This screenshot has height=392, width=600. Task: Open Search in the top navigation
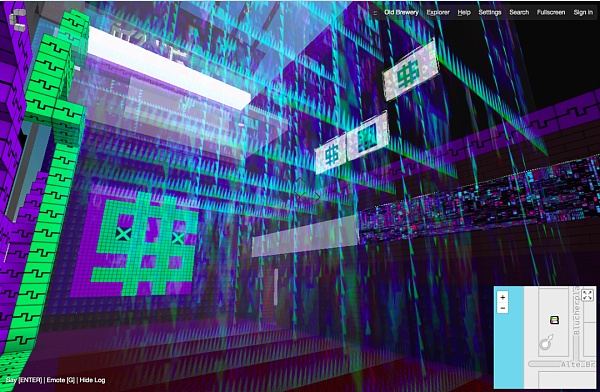519,12
